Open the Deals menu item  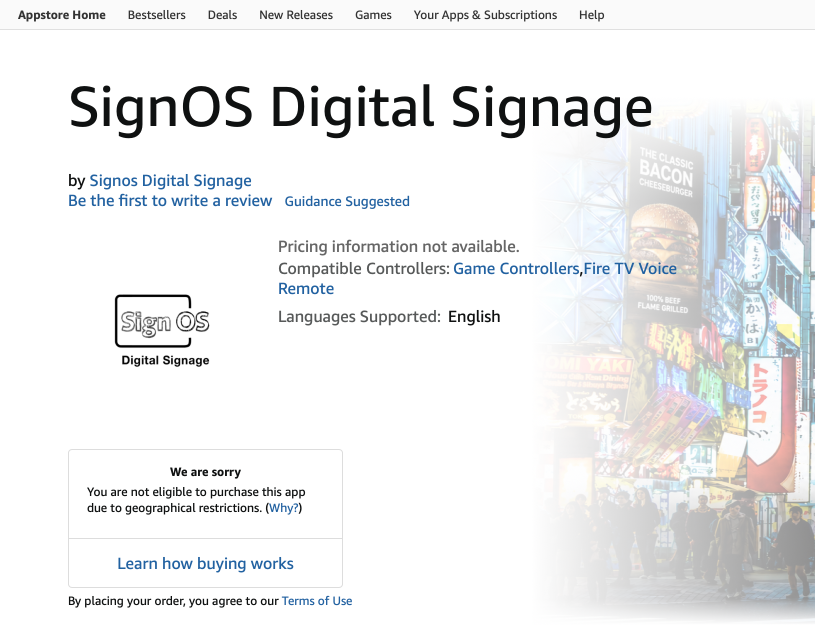[x=222, y=15]
